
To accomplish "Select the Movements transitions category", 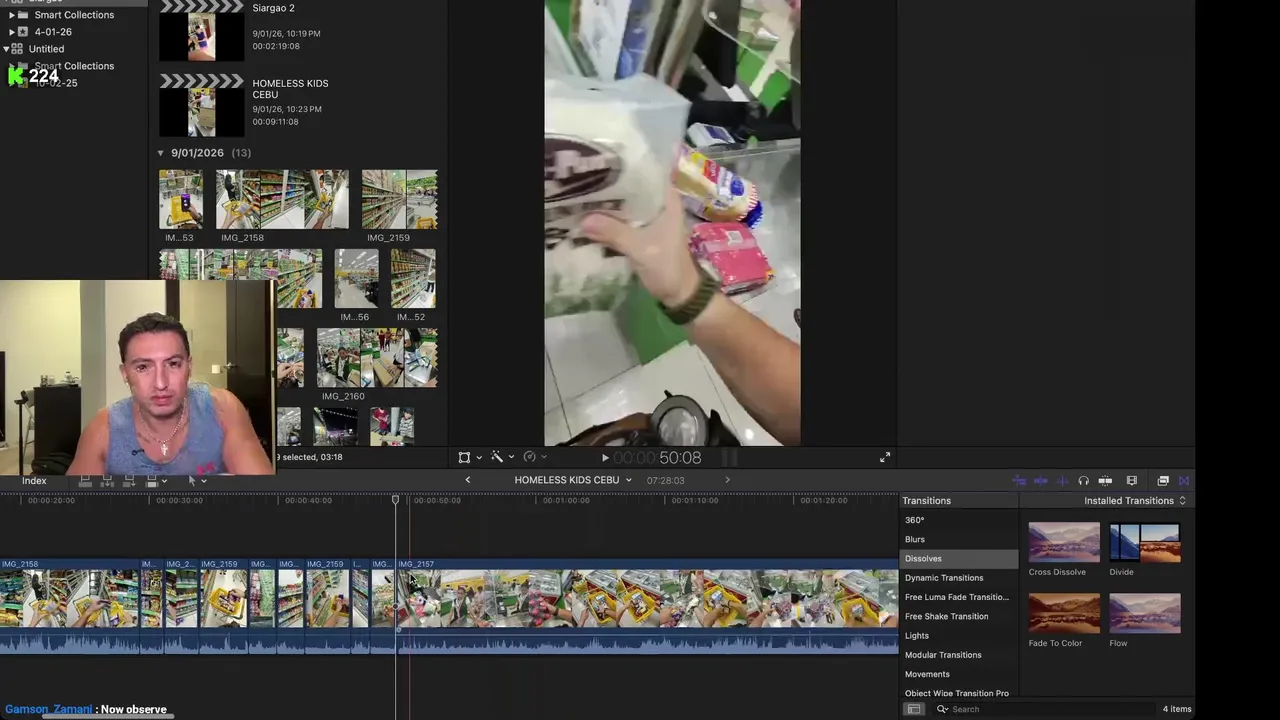I will point(927,674).
